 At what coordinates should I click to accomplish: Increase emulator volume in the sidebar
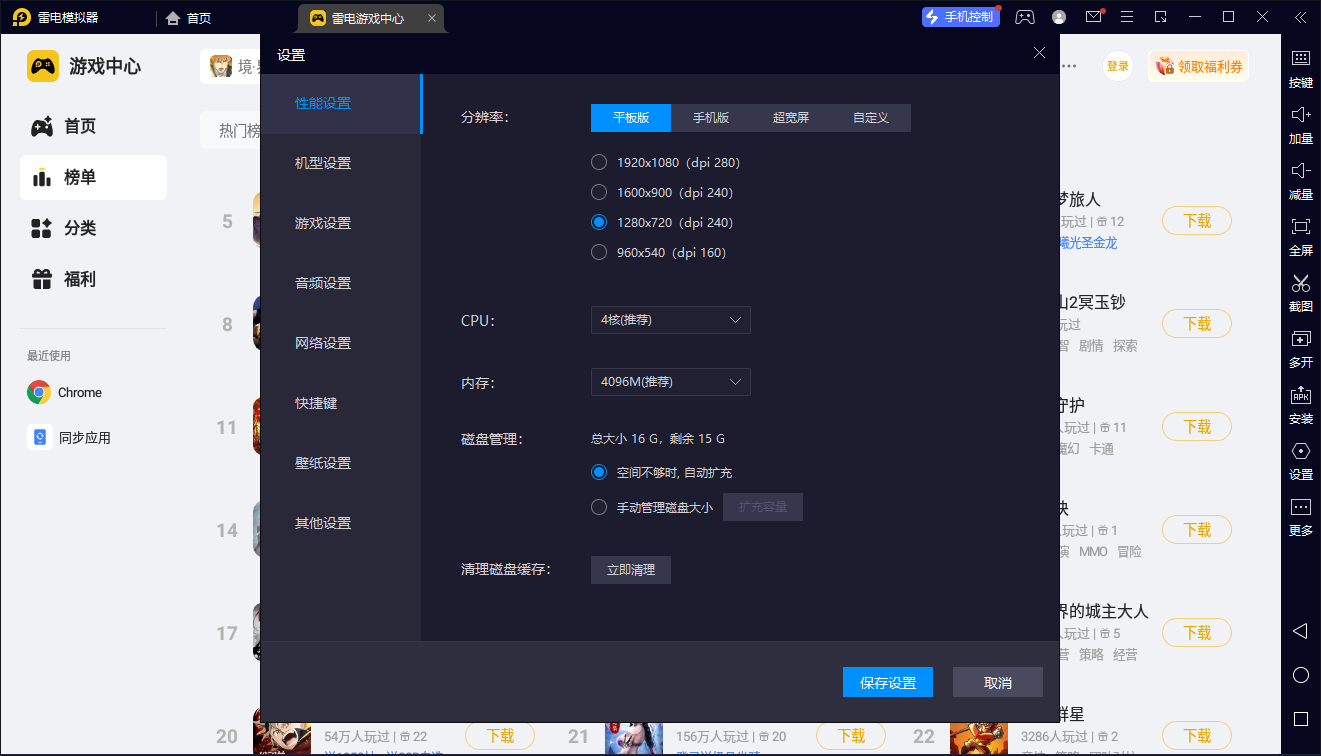(x=1300, y=126)
